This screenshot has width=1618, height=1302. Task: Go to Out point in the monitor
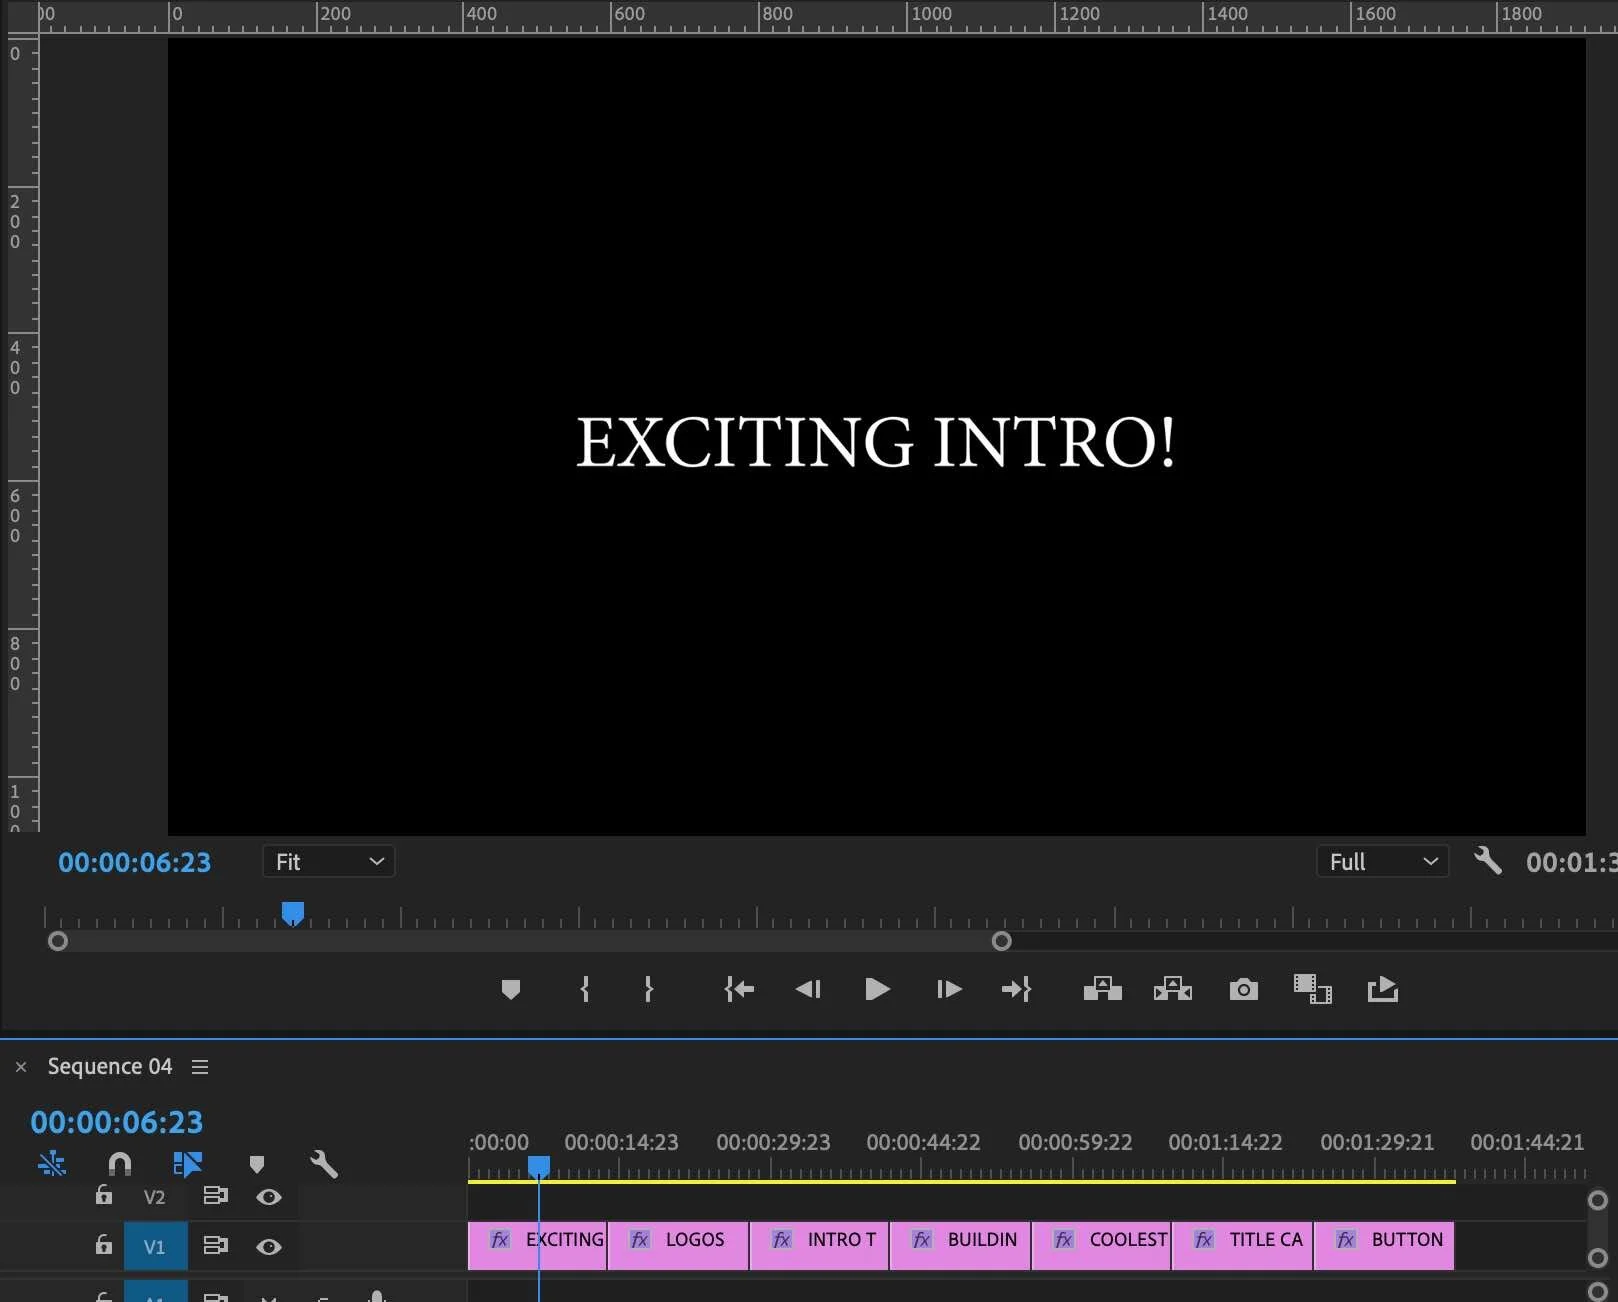coord(1016,990)
